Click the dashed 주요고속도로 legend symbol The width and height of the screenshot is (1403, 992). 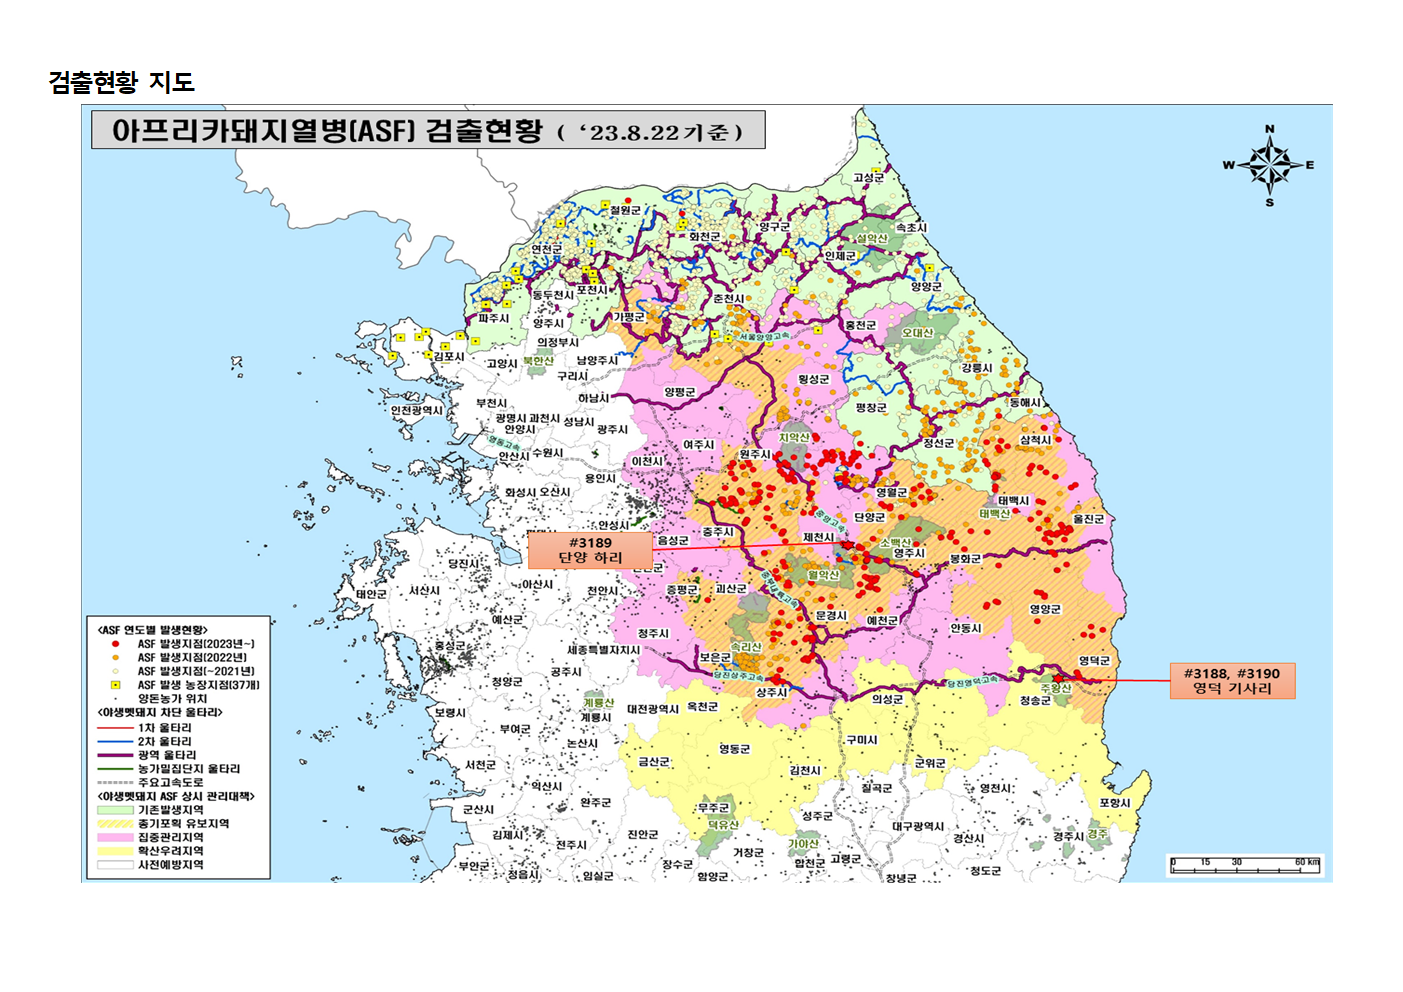click(x=115, y=783)
